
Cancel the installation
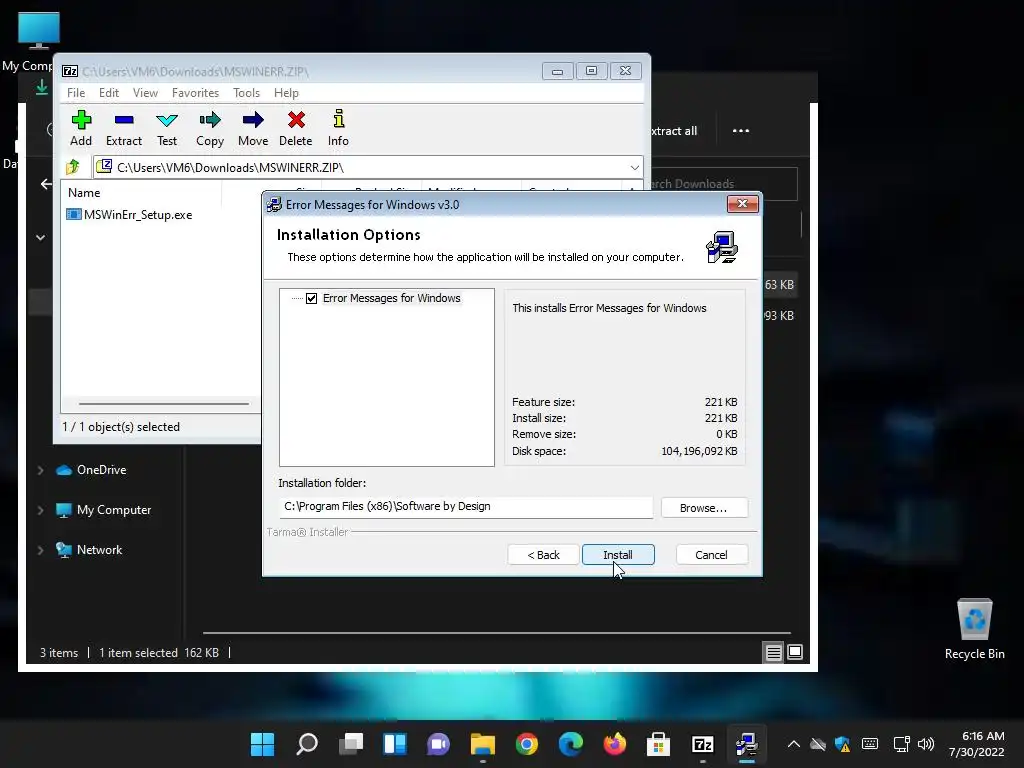(x=711, y=554)
